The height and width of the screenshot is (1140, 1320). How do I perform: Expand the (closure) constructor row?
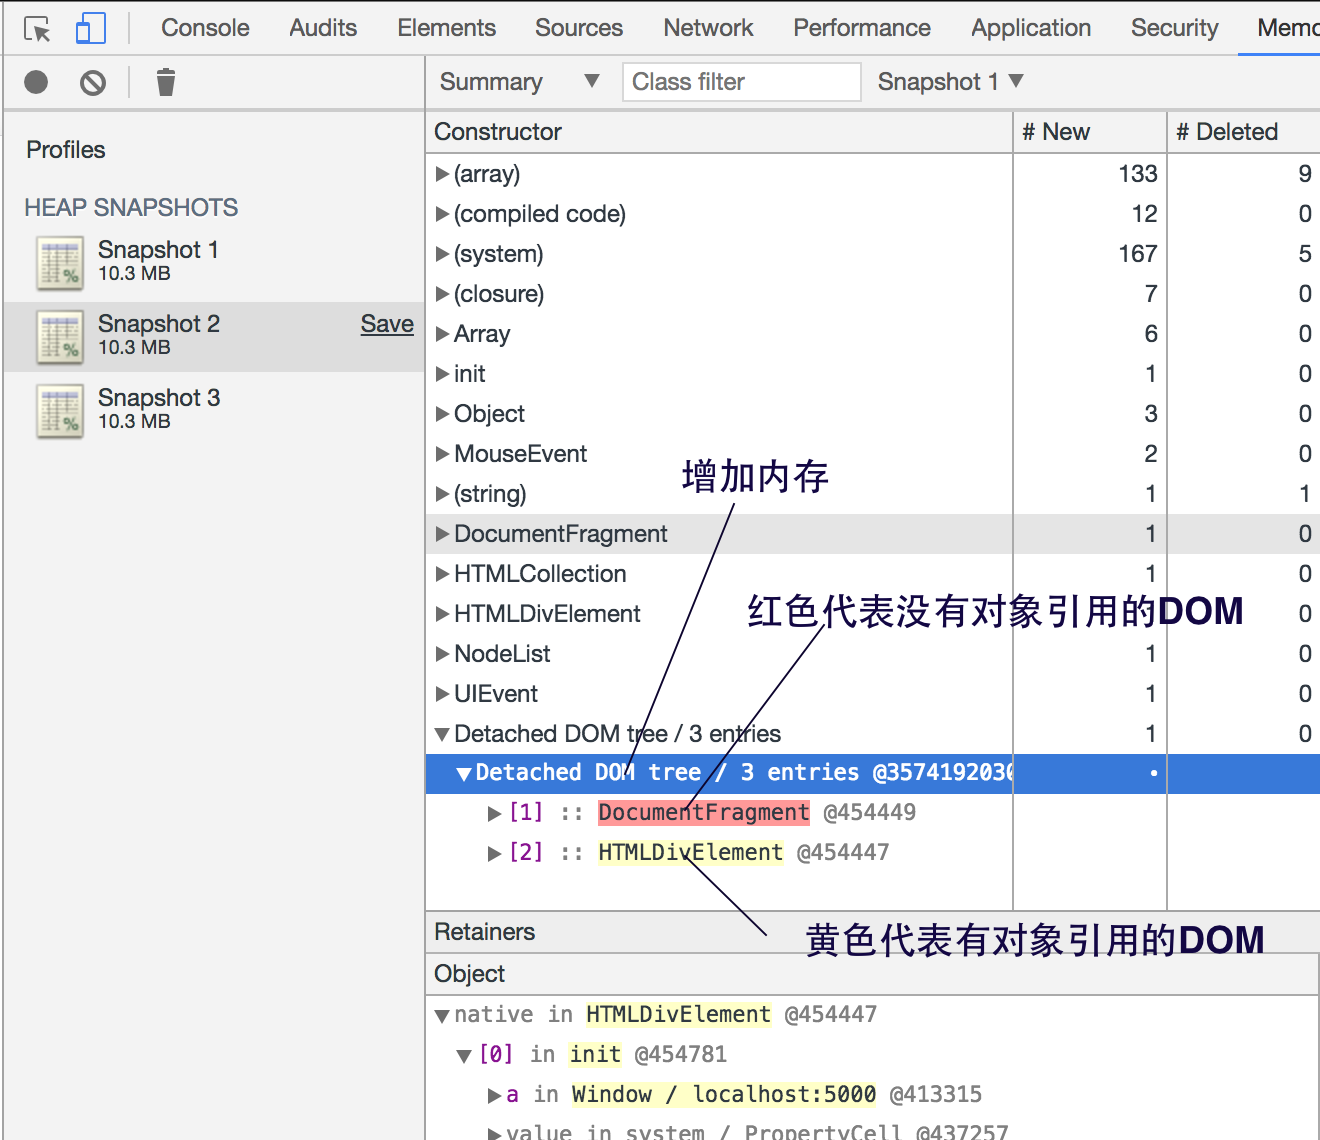[x=442, y=294]
